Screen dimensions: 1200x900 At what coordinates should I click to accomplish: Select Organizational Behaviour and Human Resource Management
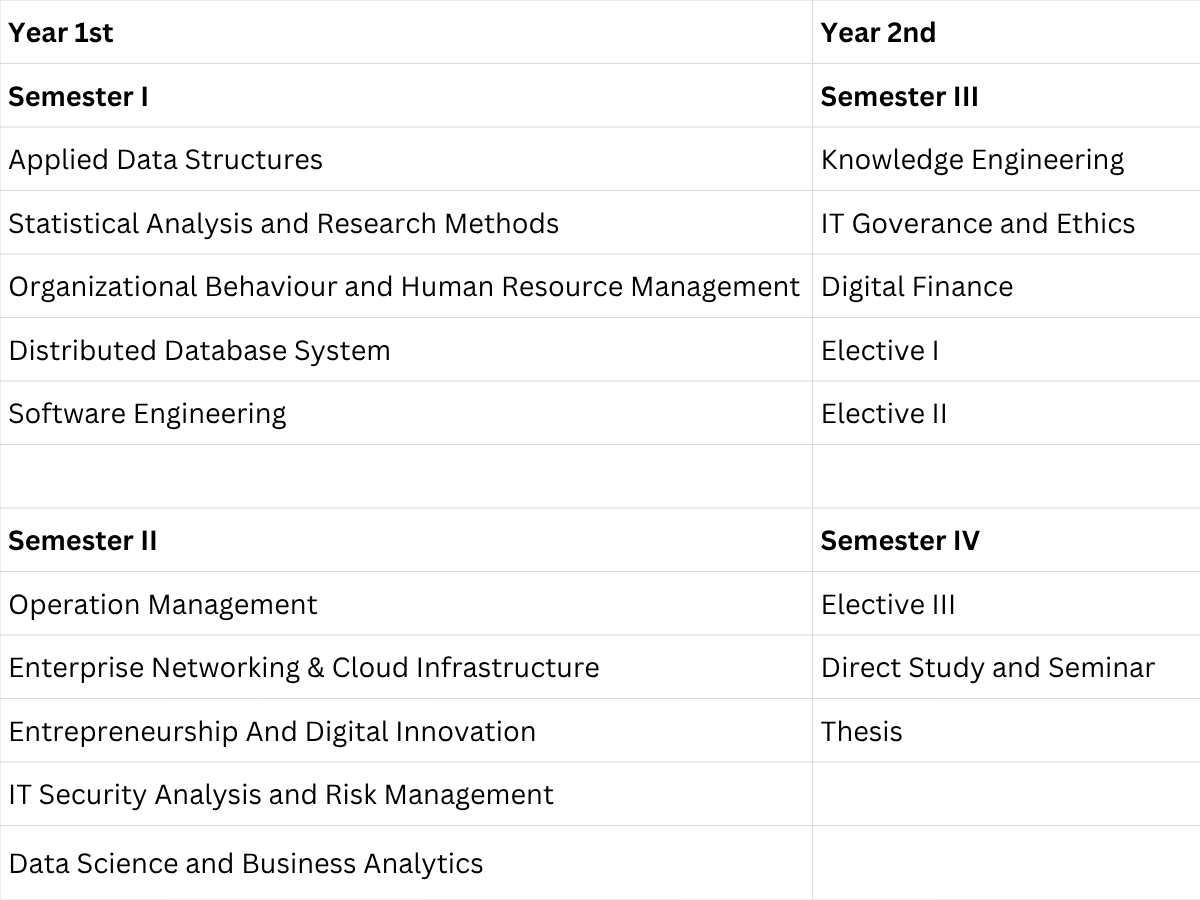click(x=406, y=286)
